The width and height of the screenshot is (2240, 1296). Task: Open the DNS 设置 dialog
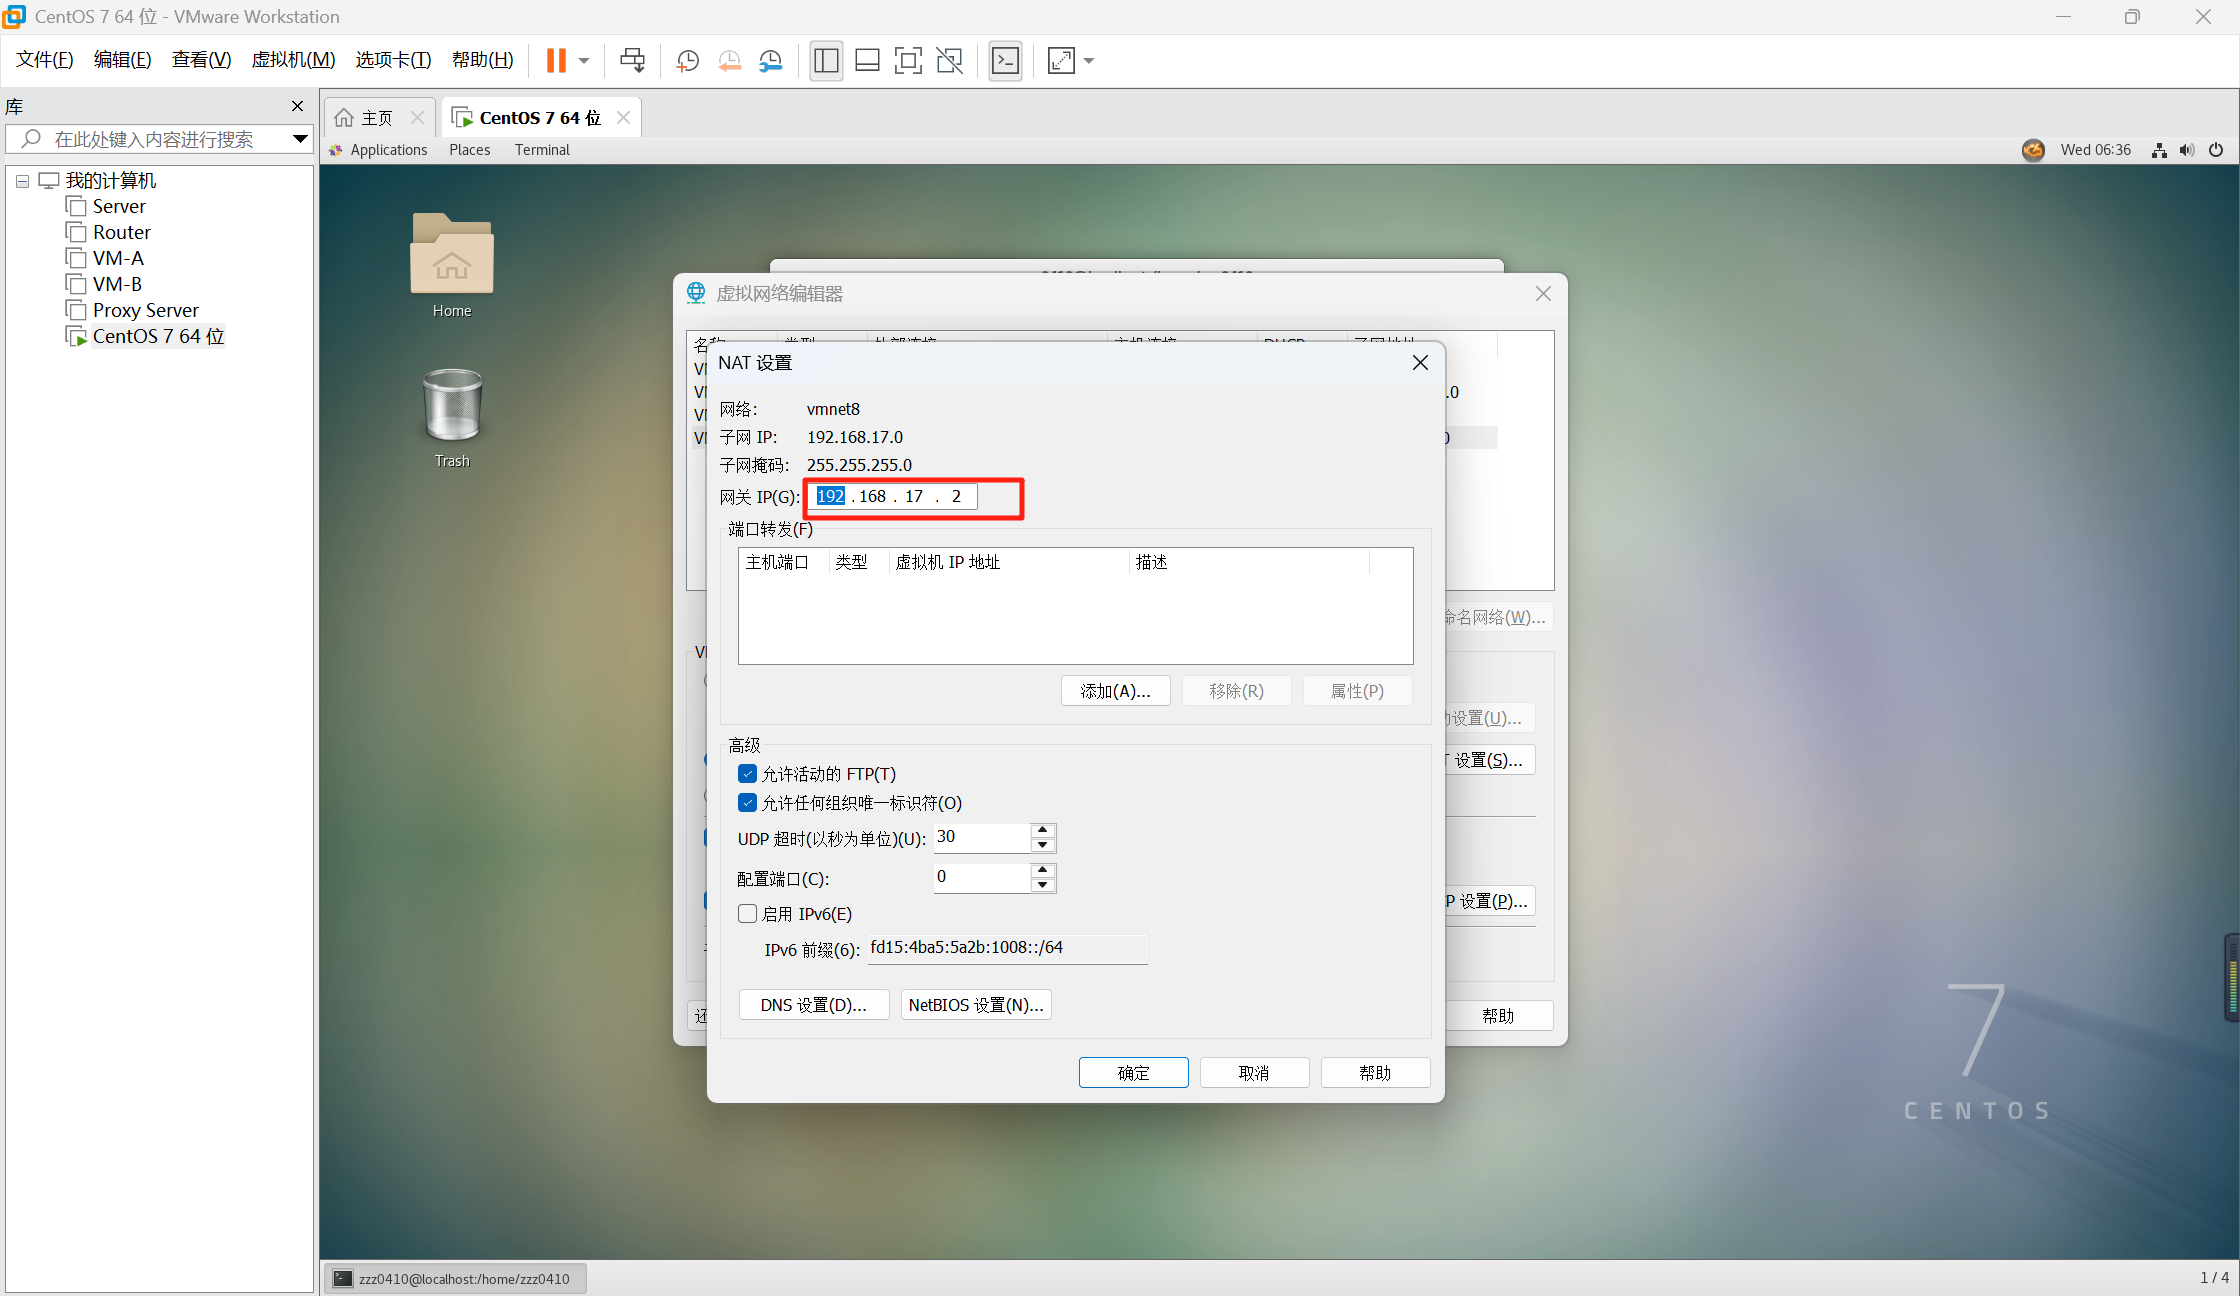pos(813,1004)
